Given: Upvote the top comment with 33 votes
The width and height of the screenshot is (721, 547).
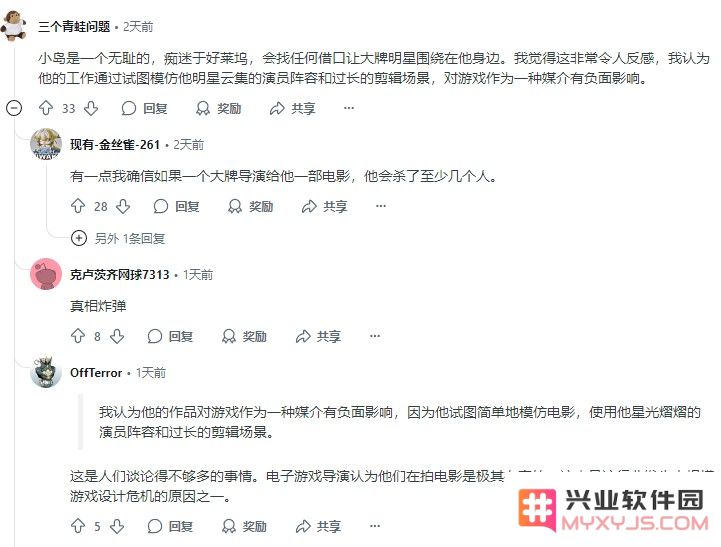Looking at the screenshot, I should (x=46, y=108).
